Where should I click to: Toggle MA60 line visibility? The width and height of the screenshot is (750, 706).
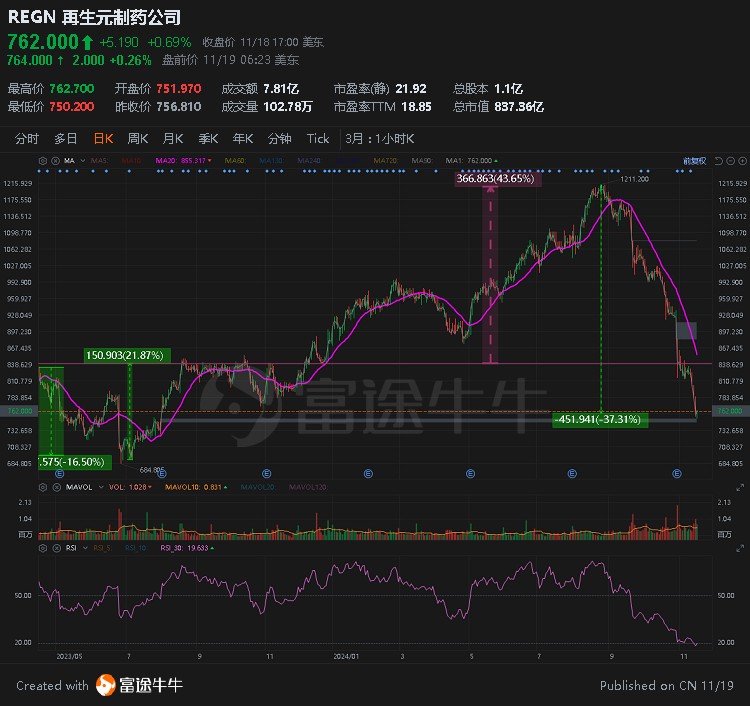coord(234,161)
